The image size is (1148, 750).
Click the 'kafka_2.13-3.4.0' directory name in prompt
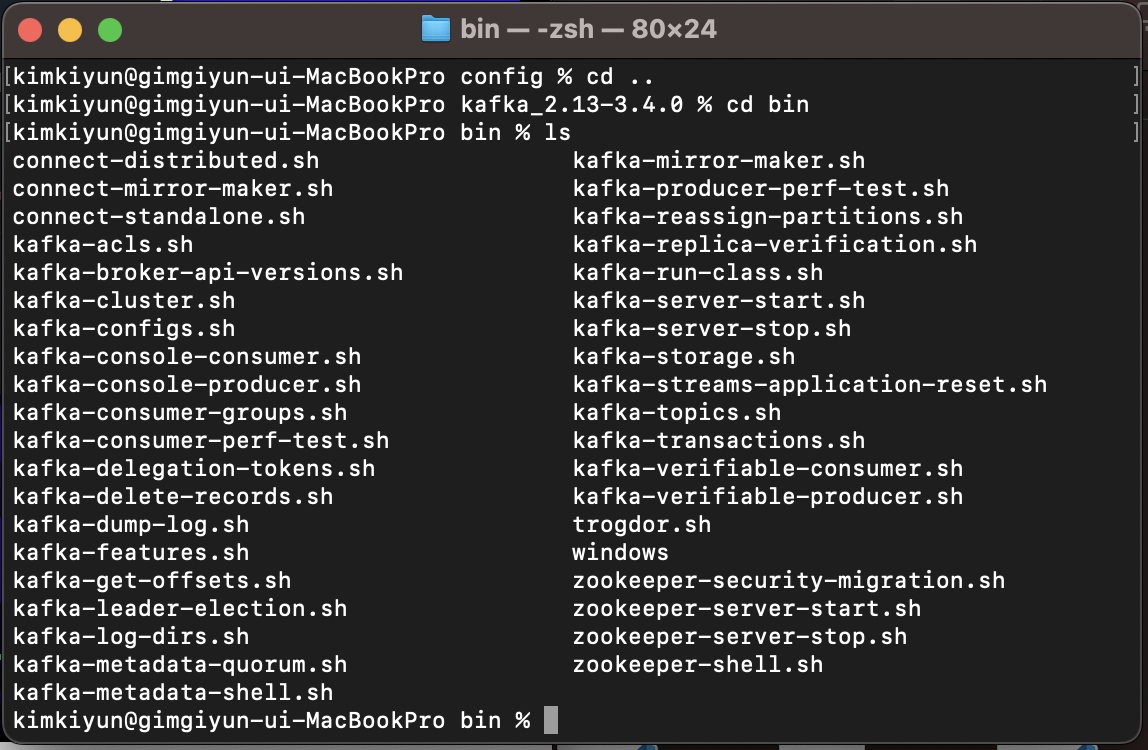point(572,105)
